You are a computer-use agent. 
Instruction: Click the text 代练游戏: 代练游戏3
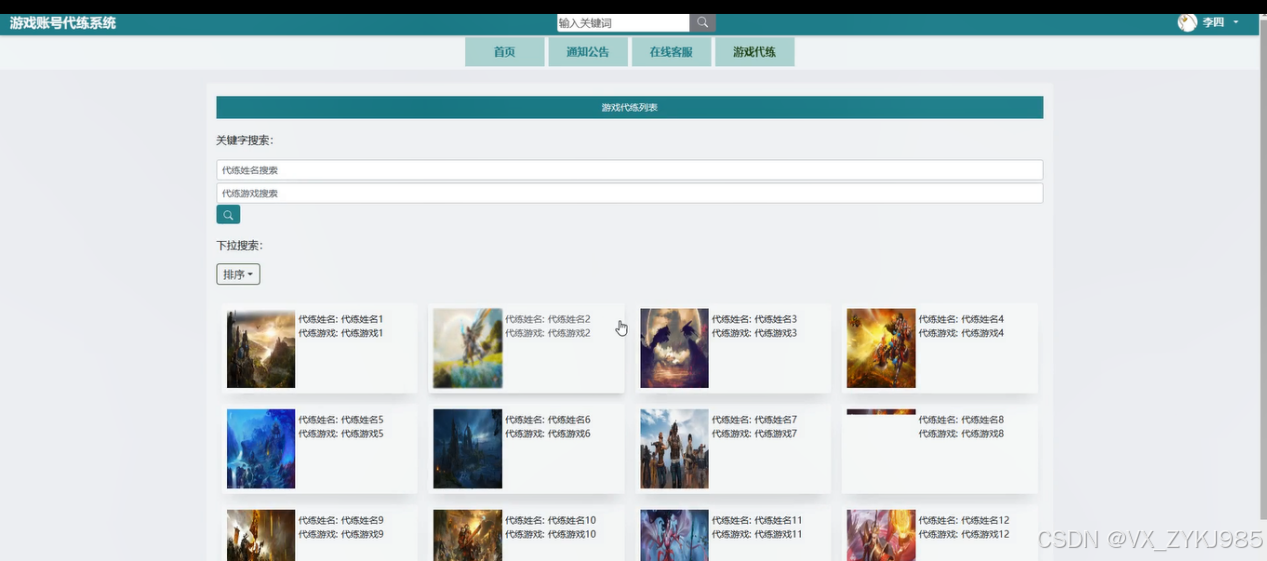[x=755, y=333]
